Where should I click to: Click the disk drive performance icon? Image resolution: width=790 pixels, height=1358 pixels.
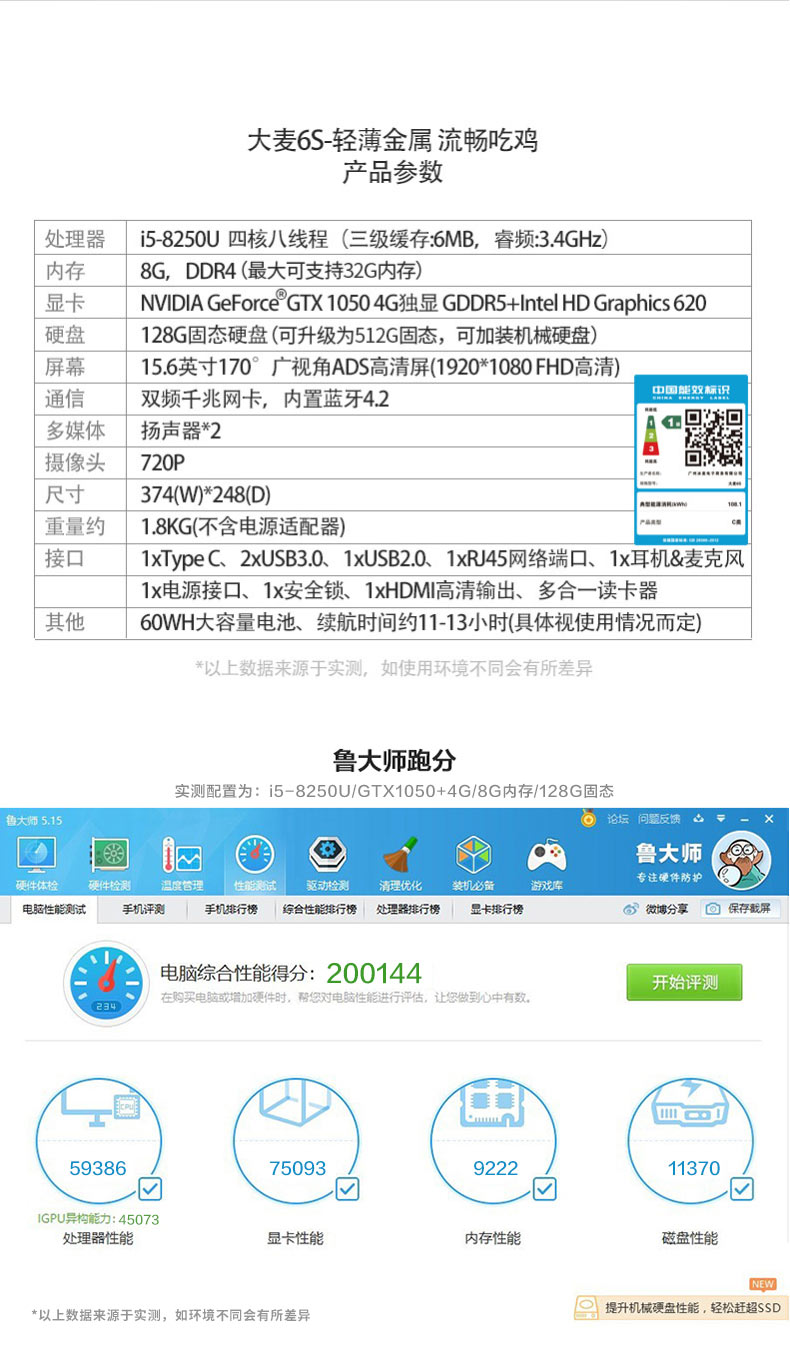tap(693, 1102)
